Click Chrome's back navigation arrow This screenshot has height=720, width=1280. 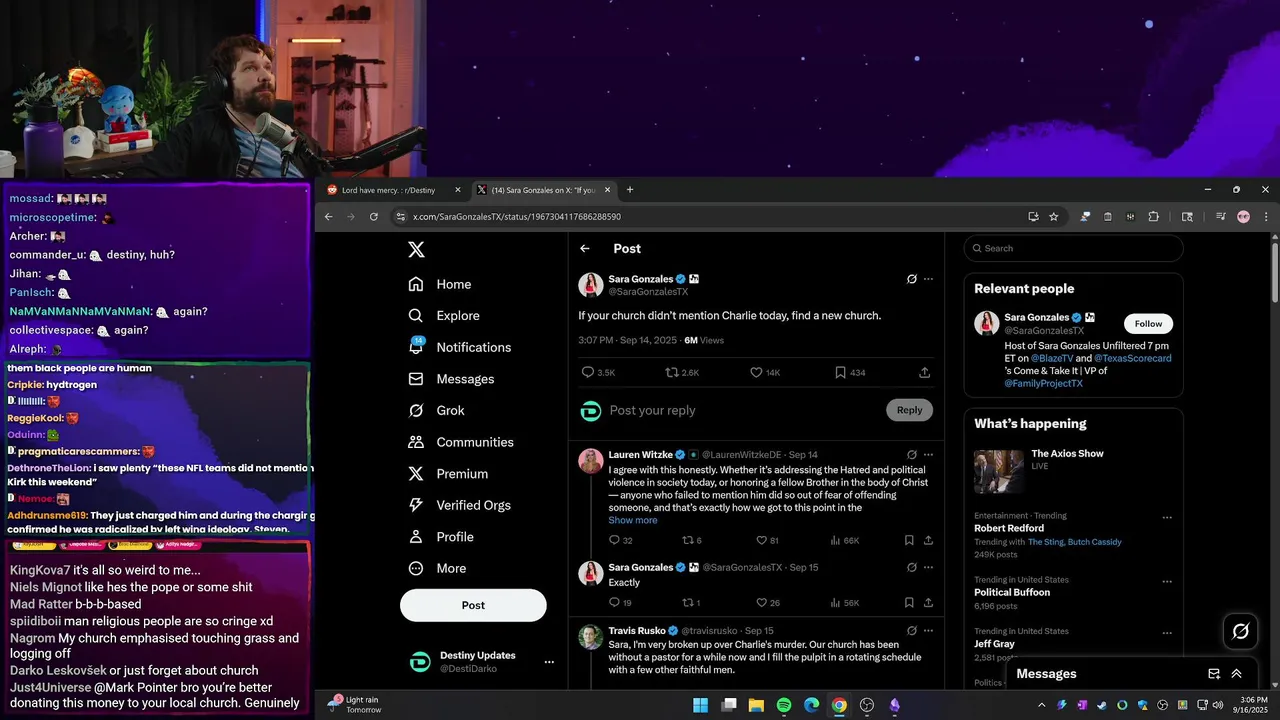pos(328,217)
